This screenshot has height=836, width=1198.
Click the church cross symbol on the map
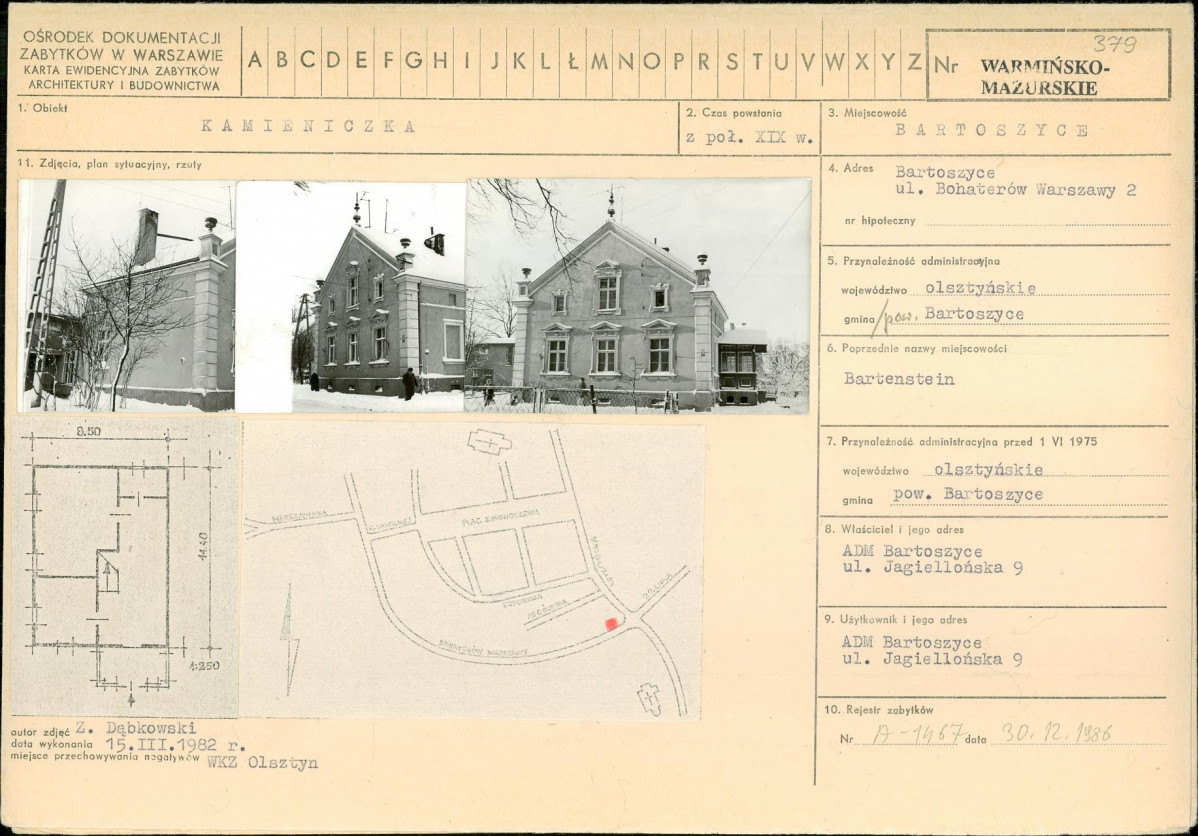pos(649,698)
